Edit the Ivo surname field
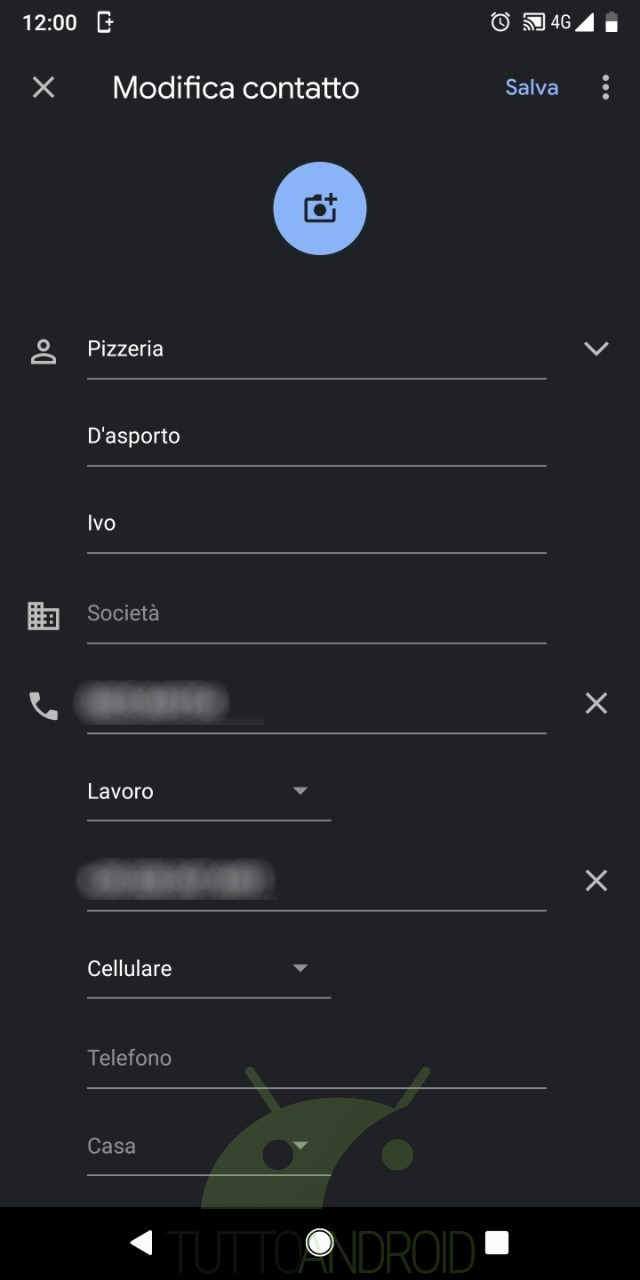This screenshot has height=1280, width=640. pos(316,524)
